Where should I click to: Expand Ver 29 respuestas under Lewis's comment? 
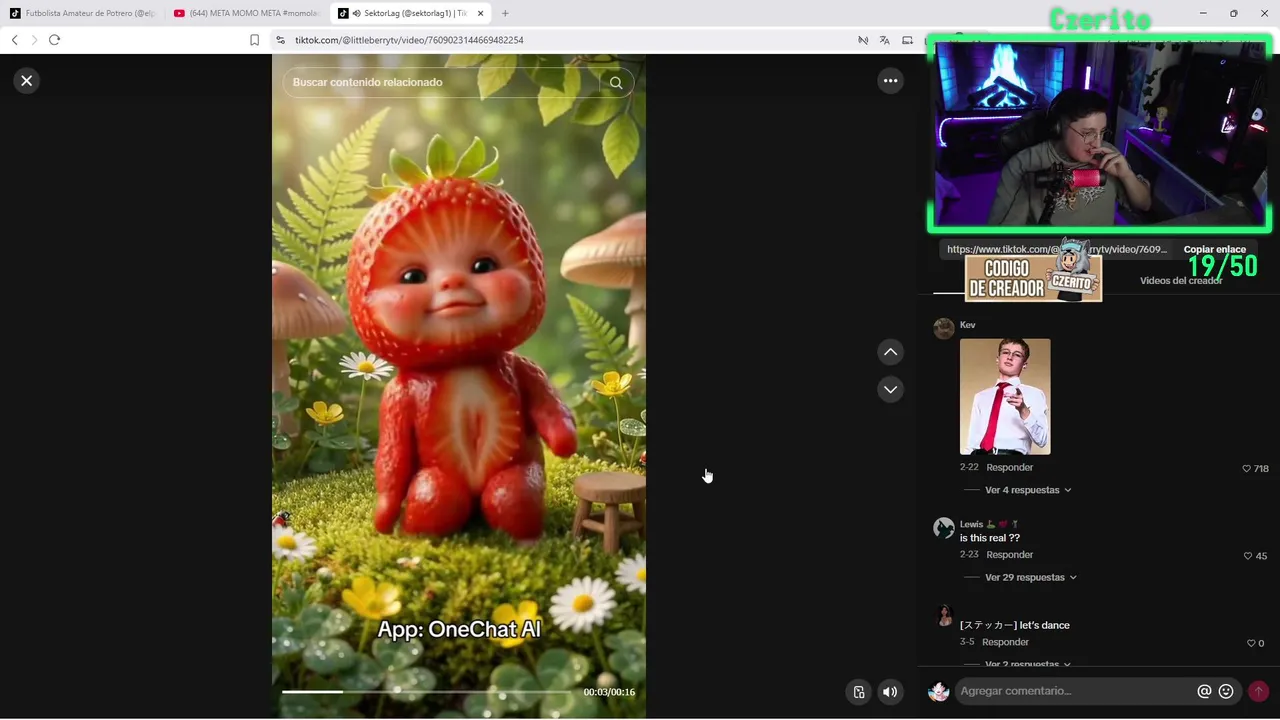(x=1031, y=578)
